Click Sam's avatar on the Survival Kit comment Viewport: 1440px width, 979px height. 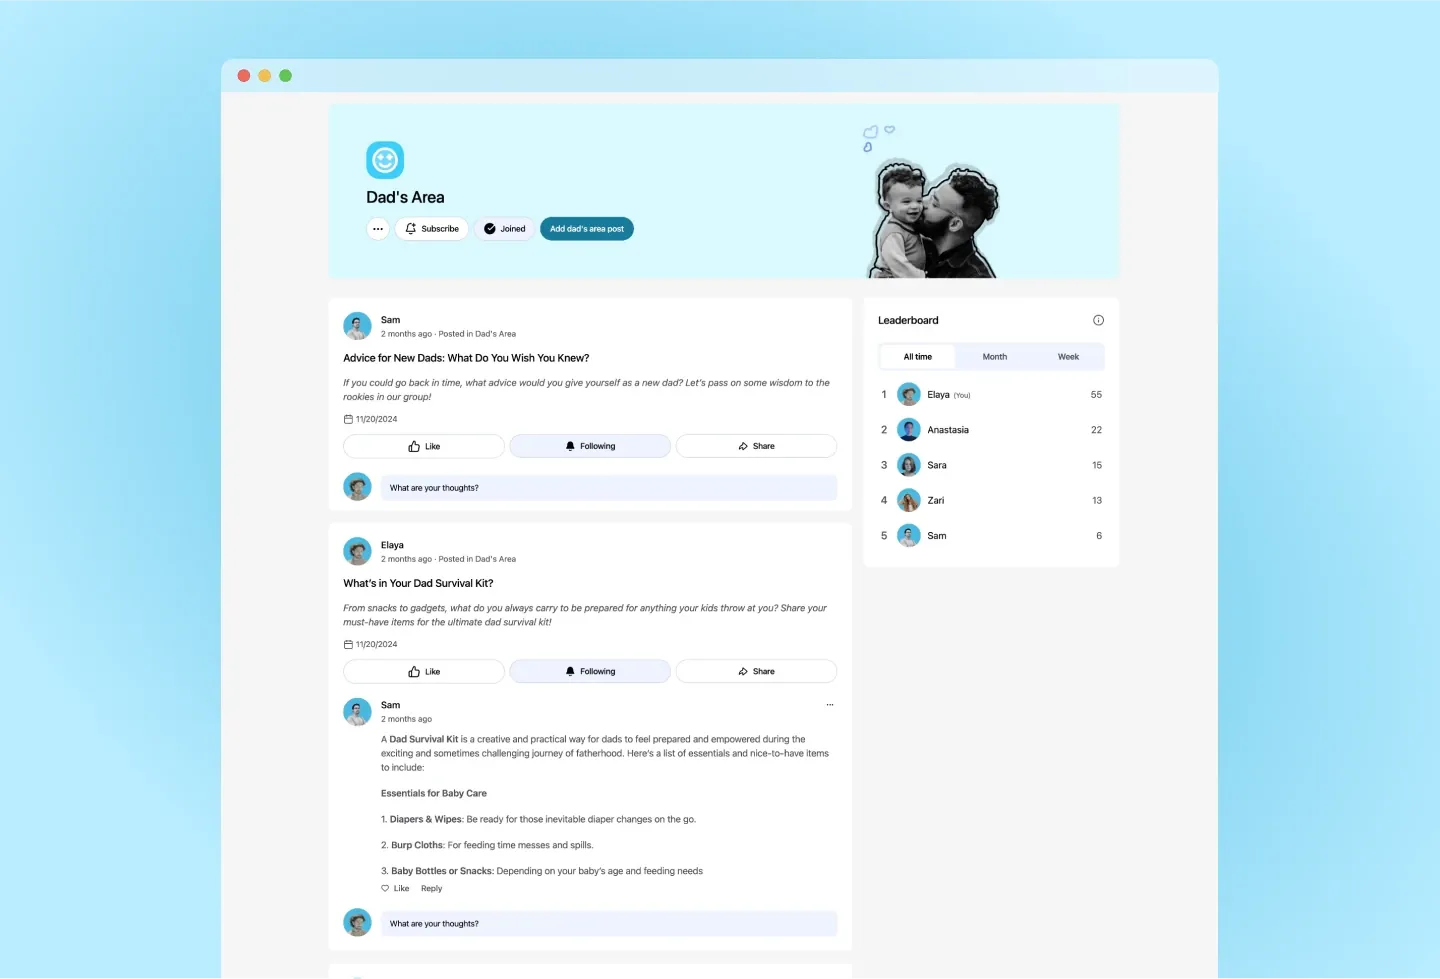click(357, 712)
